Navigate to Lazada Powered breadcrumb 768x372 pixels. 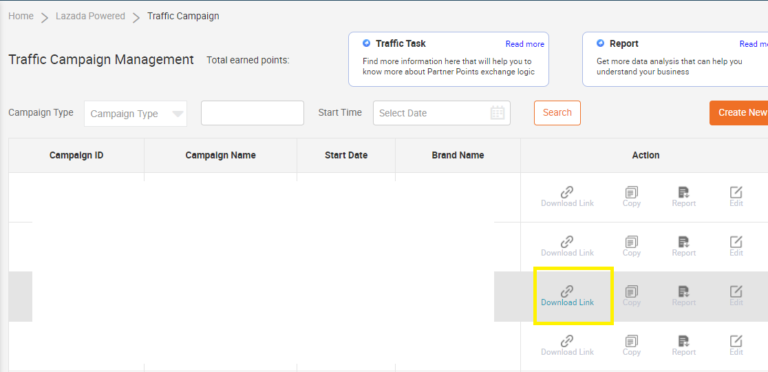tap(90, 16)
